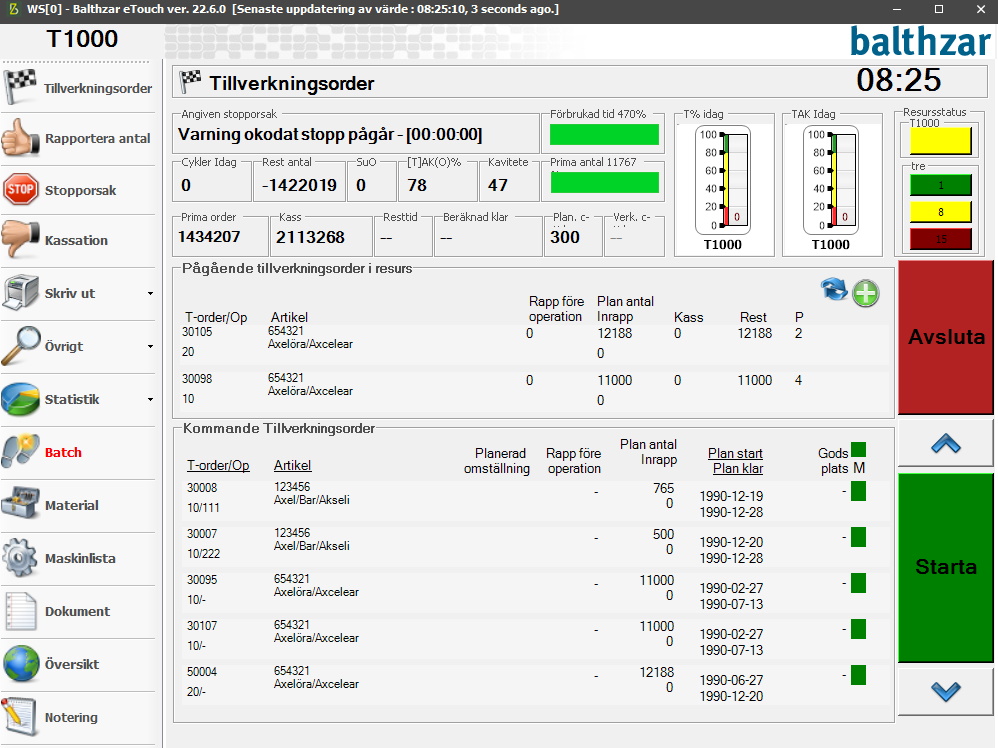The height and width of the screenshot is (748, 998).
Task: Open Maskinlista menu item
Action: click(79, 558)
